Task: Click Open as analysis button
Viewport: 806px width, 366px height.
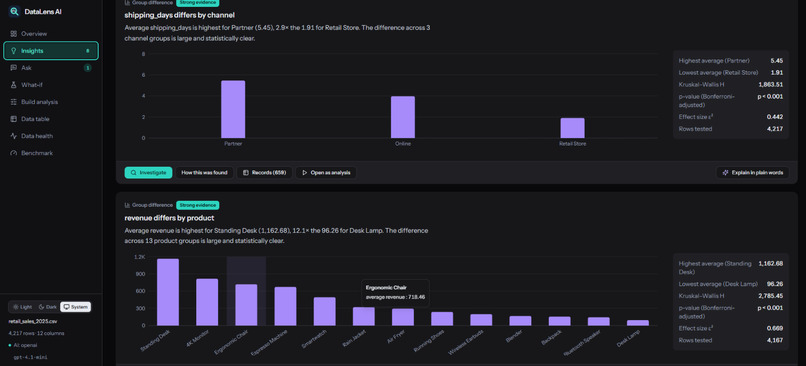Action: point(326,173)
